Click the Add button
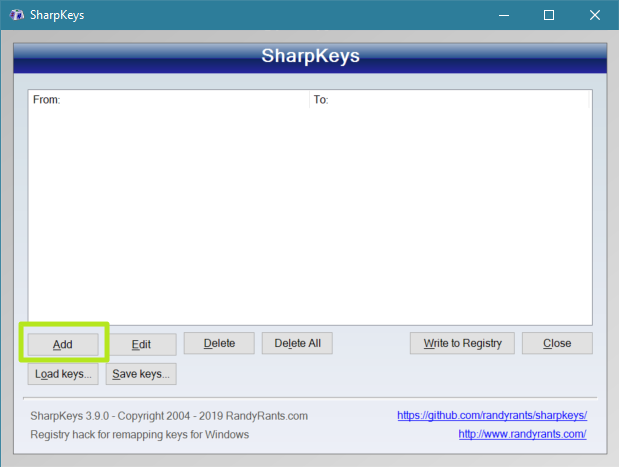This screenshot has height=467, width=619. (x=63, y=344)
